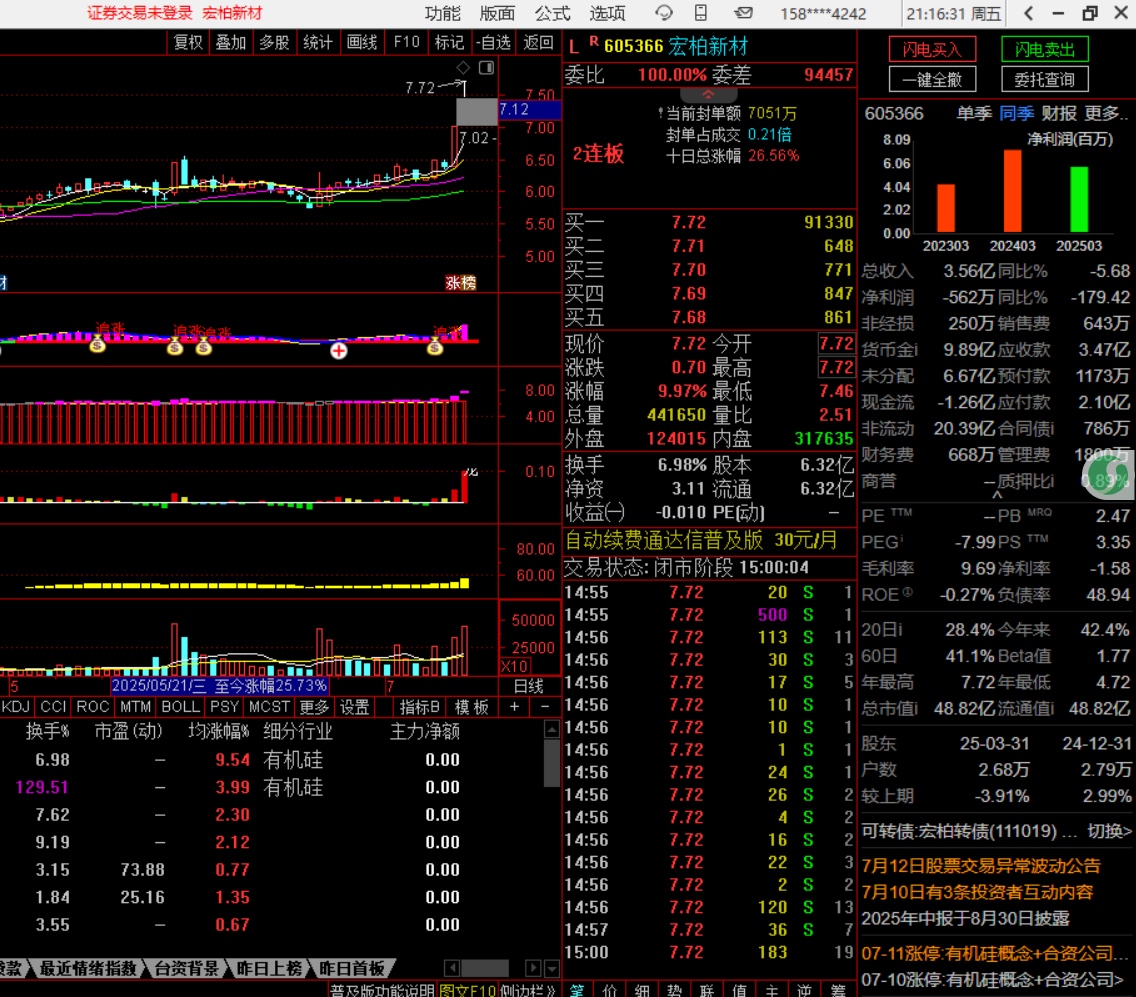Click the R marker next to 605366

click(x=594, y=42)
